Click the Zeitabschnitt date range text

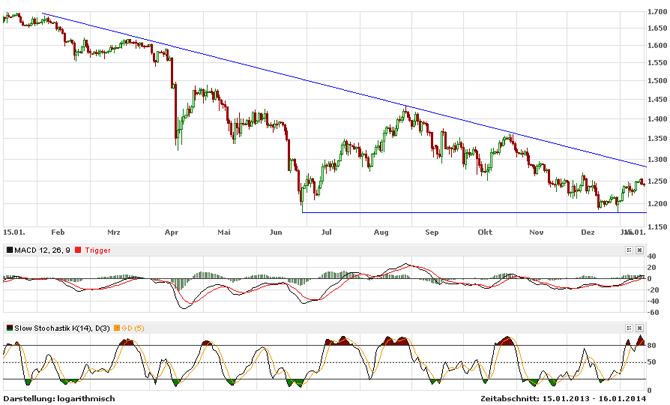(x=570, y=398)
